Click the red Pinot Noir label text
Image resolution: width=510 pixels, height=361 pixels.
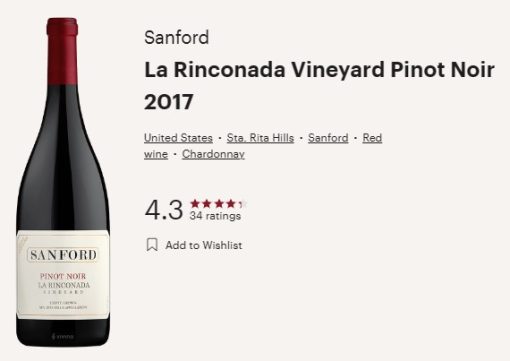[x=63, y=276]
